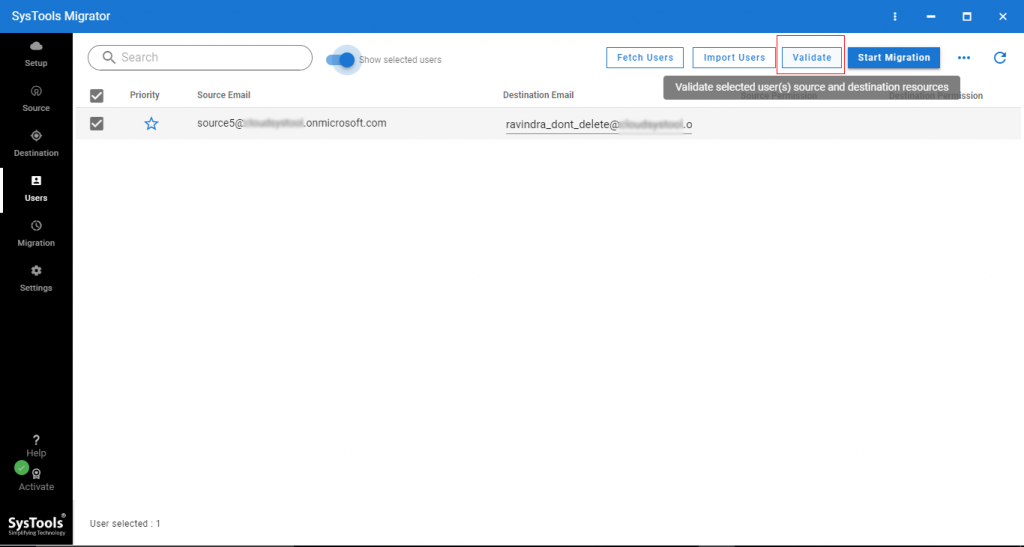Toggle Show selected users switch

pyautogui.click(x=340, y=59)
